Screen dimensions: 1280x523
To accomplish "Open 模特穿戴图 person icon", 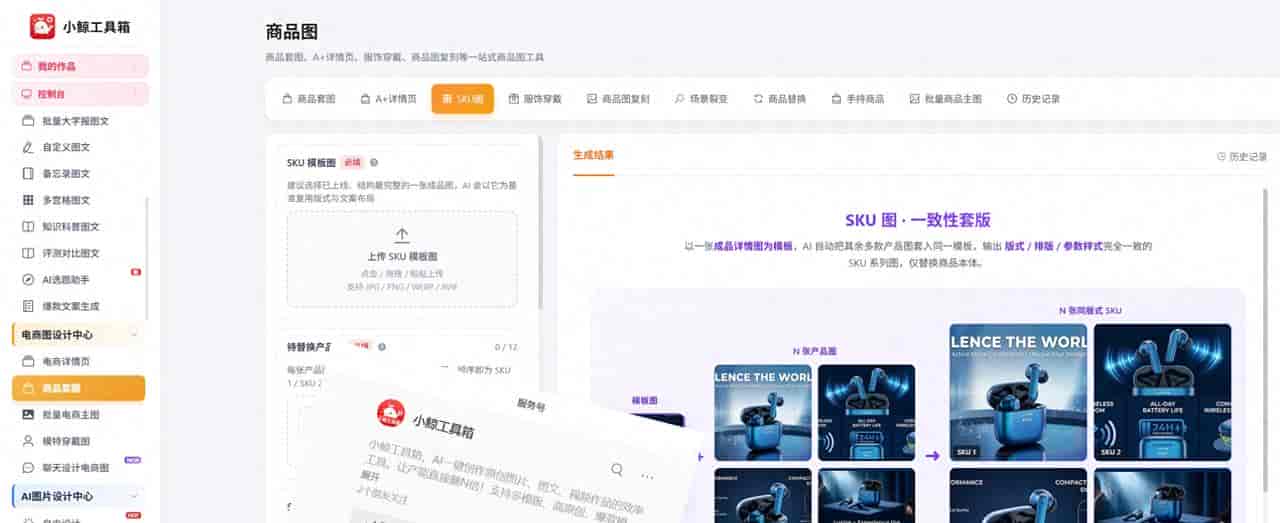I will coord(28,441).
